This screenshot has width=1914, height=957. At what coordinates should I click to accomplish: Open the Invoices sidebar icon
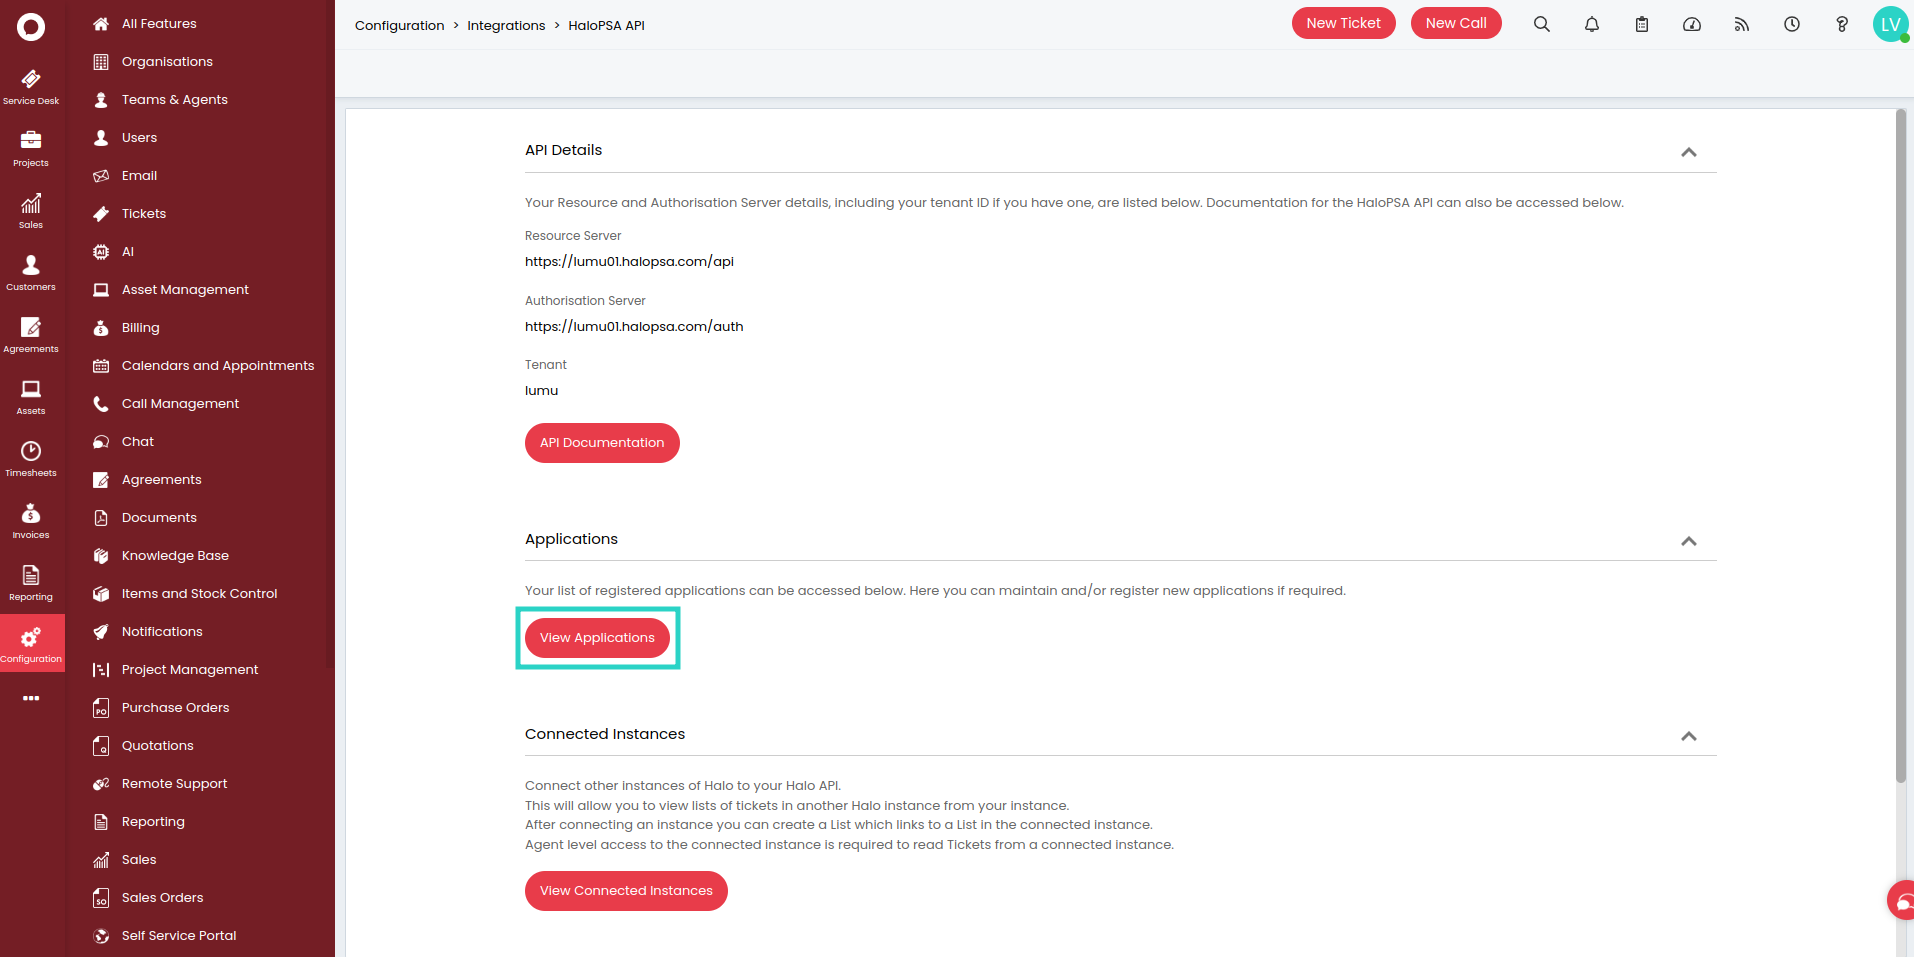click(31, 520)
